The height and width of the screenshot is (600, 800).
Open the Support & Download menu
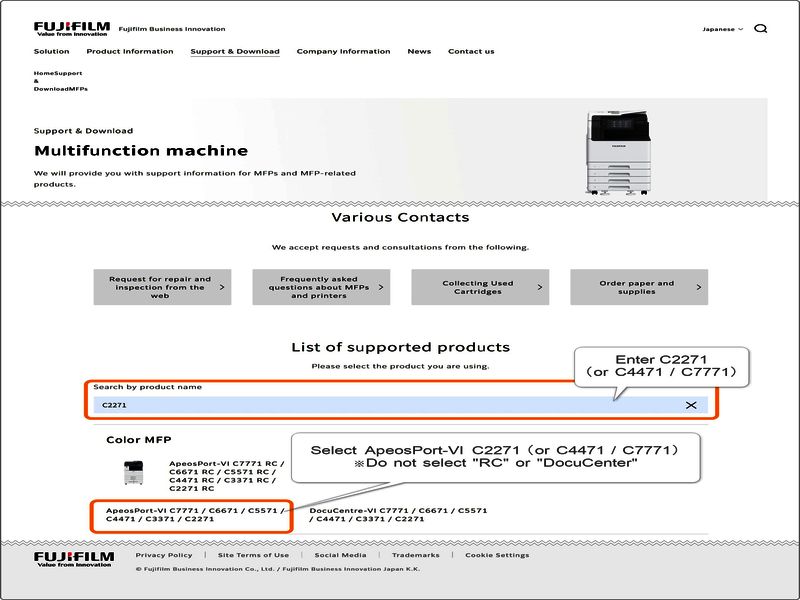(x=235, y=52)
